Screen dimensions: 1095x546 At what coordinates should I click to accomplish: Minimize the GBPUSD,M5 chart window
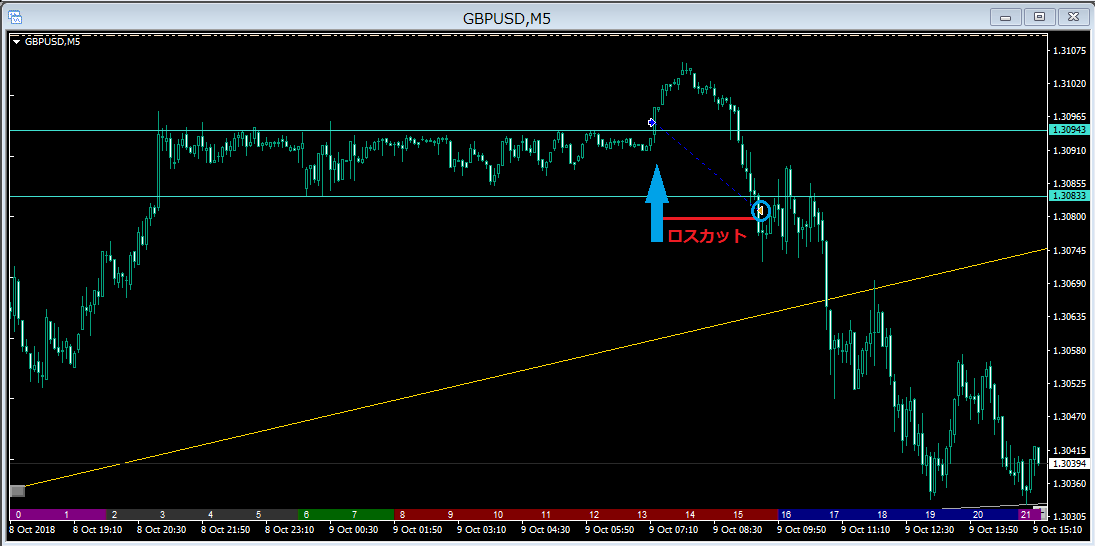(x=1006, y=17)
